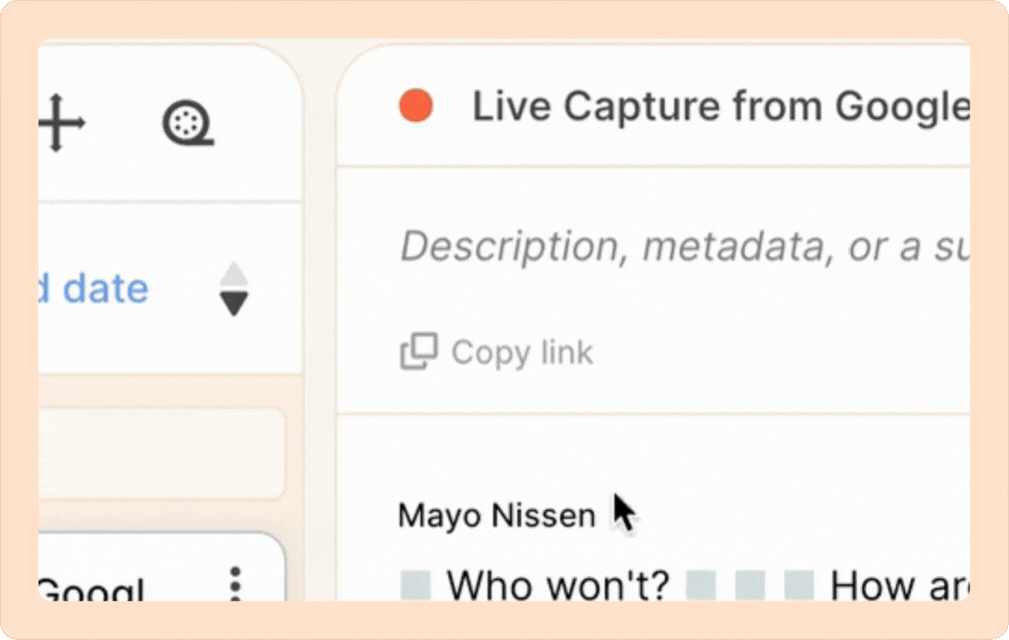Click the Mayo Nissen speaker name
Image resolution: width=1009 pixels, height=640 pixels.
click(496, 516)
